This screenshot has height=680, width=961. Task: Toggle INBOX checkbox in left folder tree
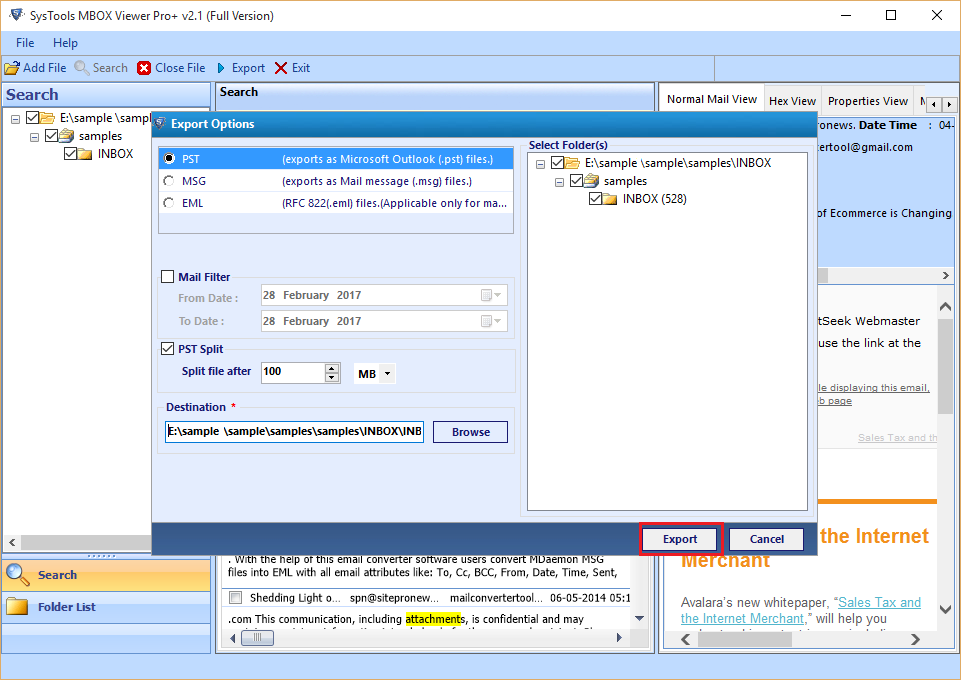(x=70, y=154)
